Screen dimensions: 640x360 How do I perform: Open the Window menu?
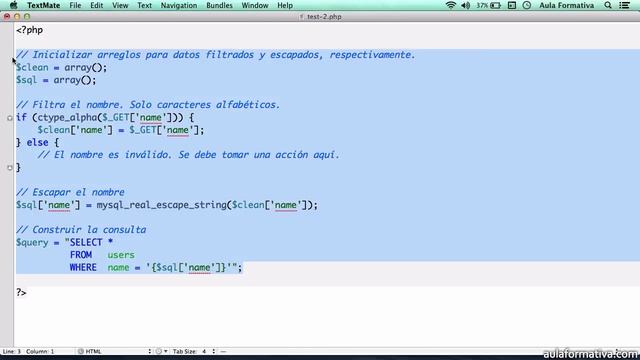click(255, 5)
